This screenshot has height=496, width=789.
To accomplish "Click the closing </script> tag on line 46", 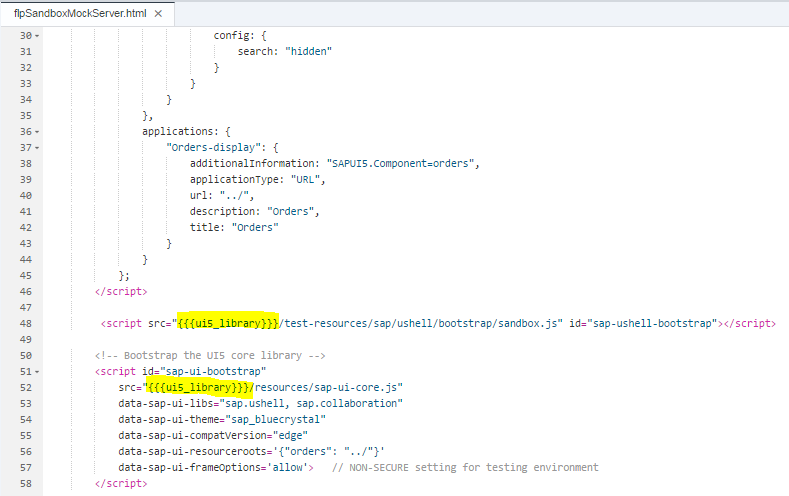I will tap(121, 291).
